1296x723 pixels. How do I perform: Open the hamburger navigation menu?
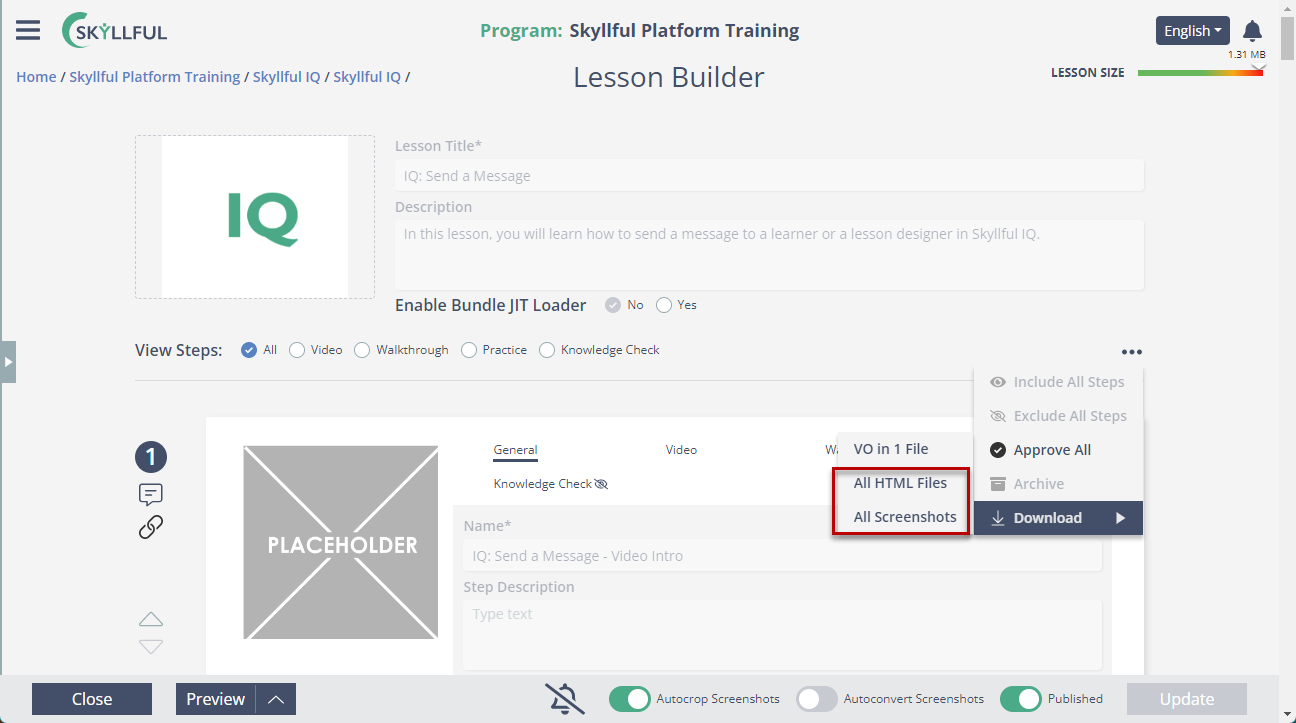tap(28, 30)
